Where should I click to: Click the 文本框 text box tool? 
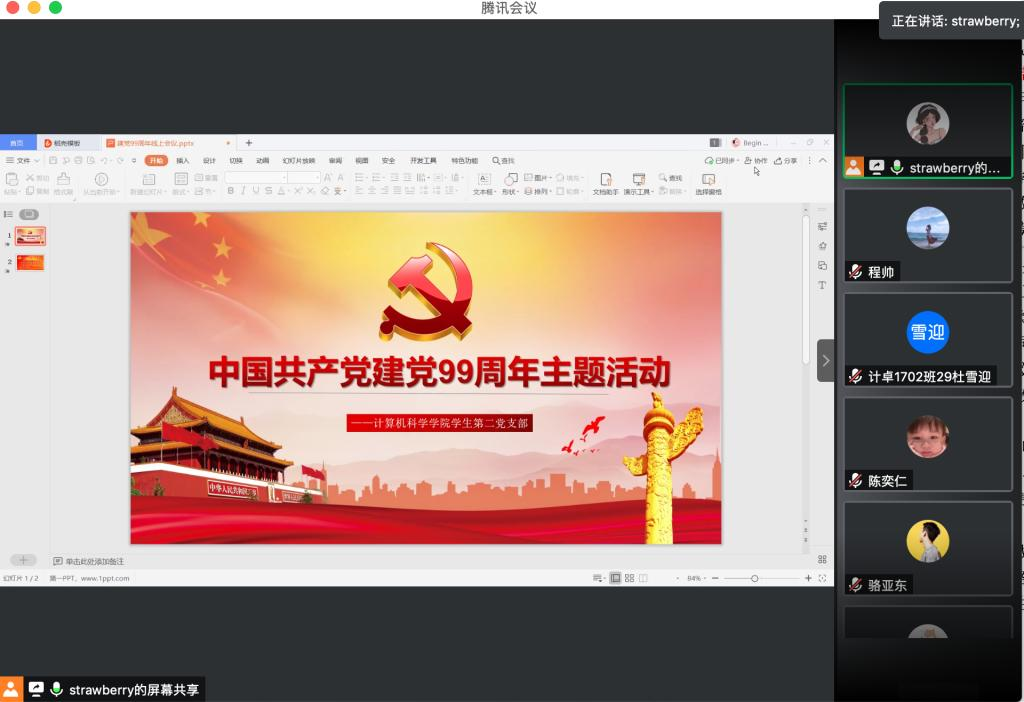[484, 180]
